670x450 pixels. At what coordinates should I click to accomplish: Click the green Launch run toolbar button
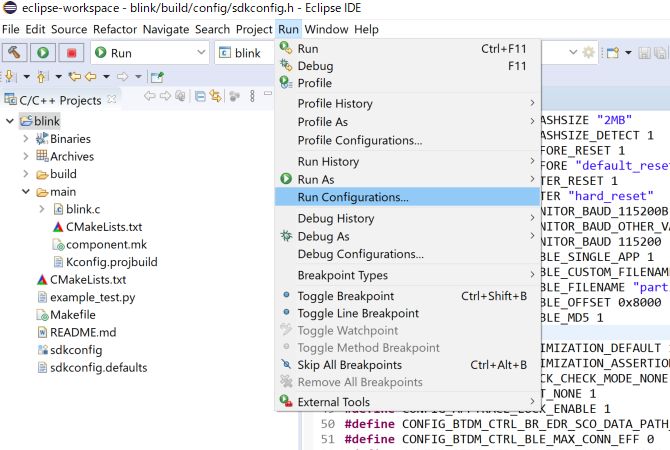coord(43,53)
